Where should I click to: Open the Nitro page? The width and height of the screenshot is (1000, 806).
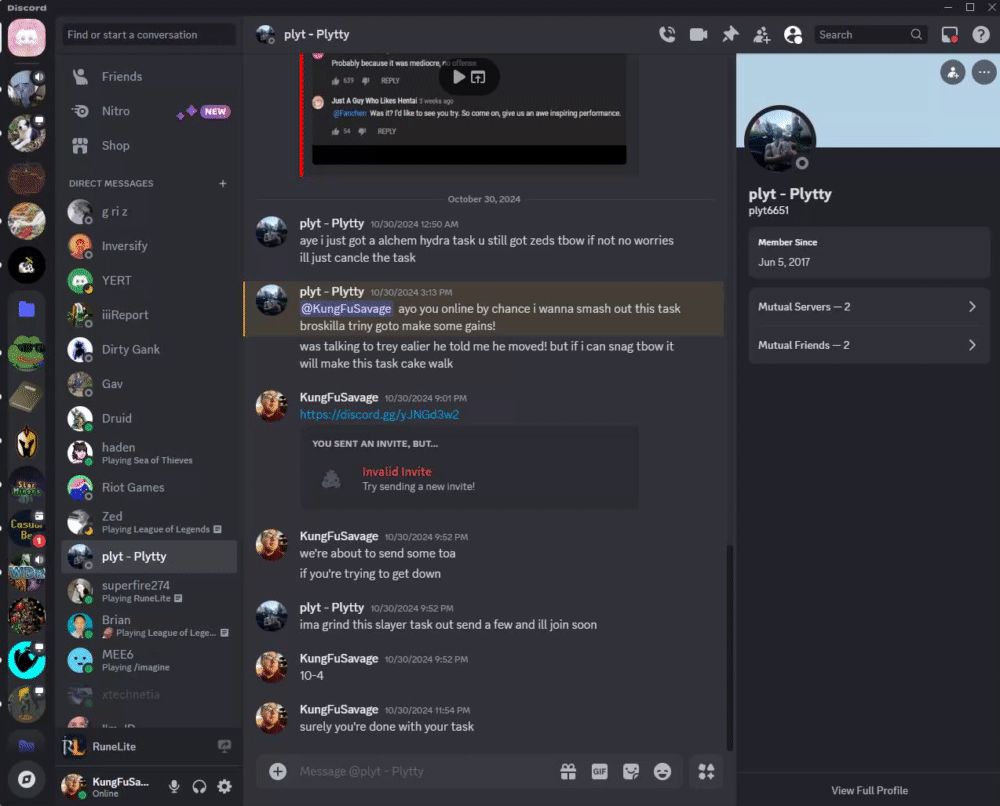(x=149, y=111)
